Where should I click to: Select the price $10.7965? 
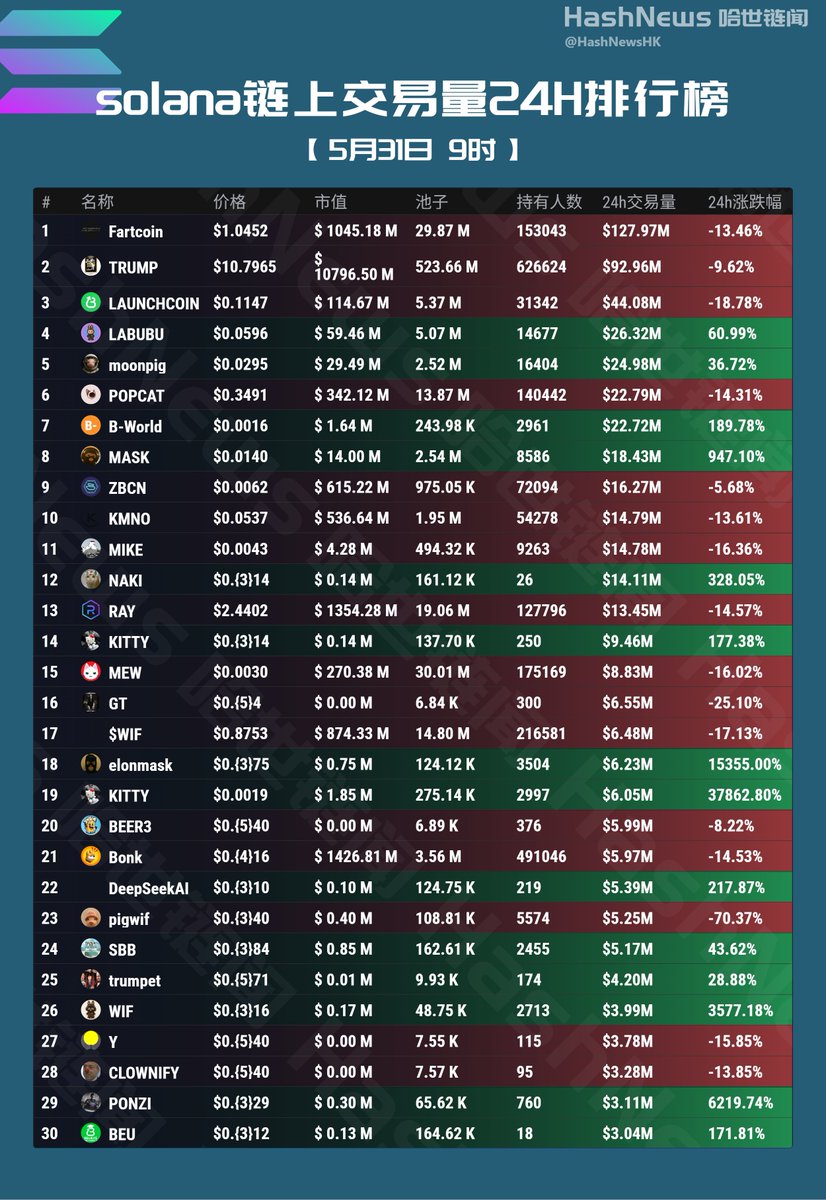(244, 267)
